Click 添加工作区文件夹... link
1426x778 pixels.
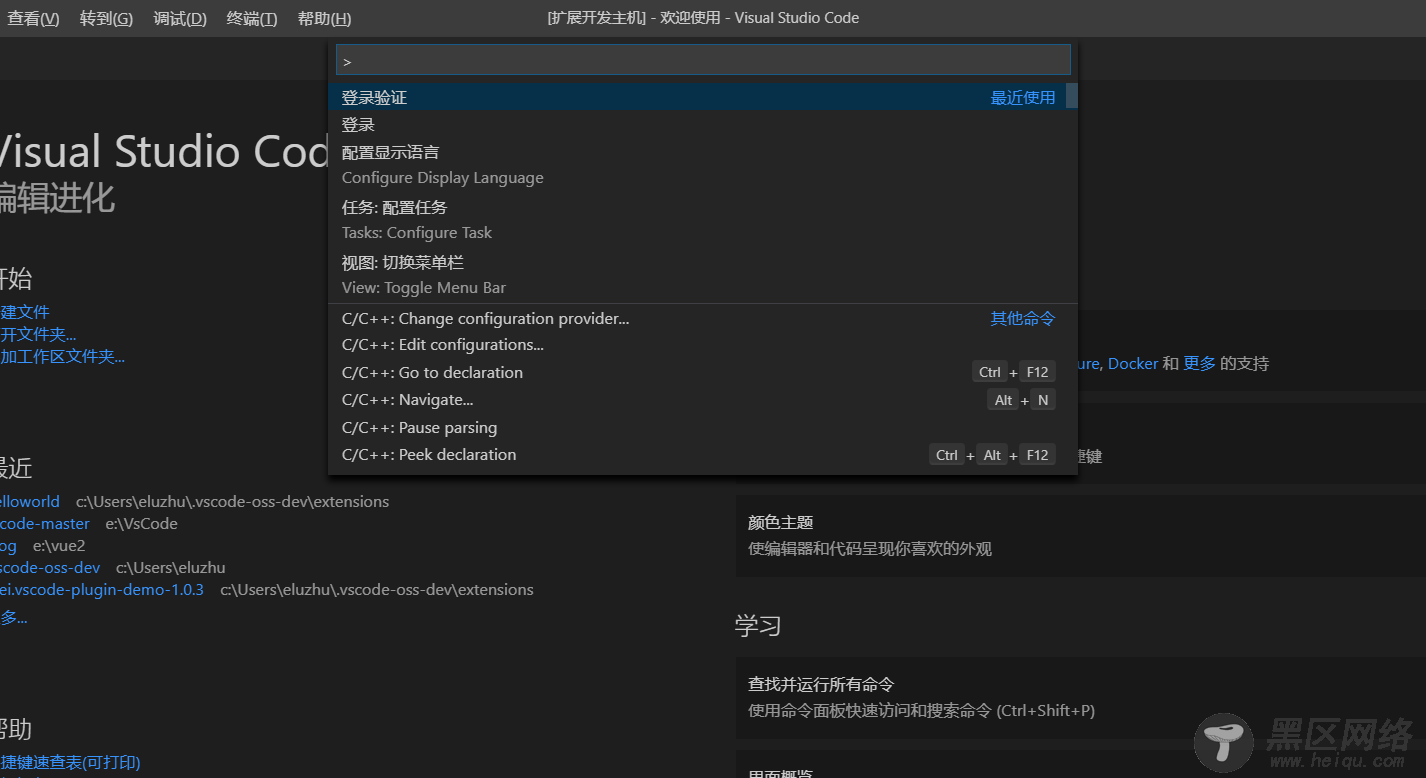(x=62, y=356)
